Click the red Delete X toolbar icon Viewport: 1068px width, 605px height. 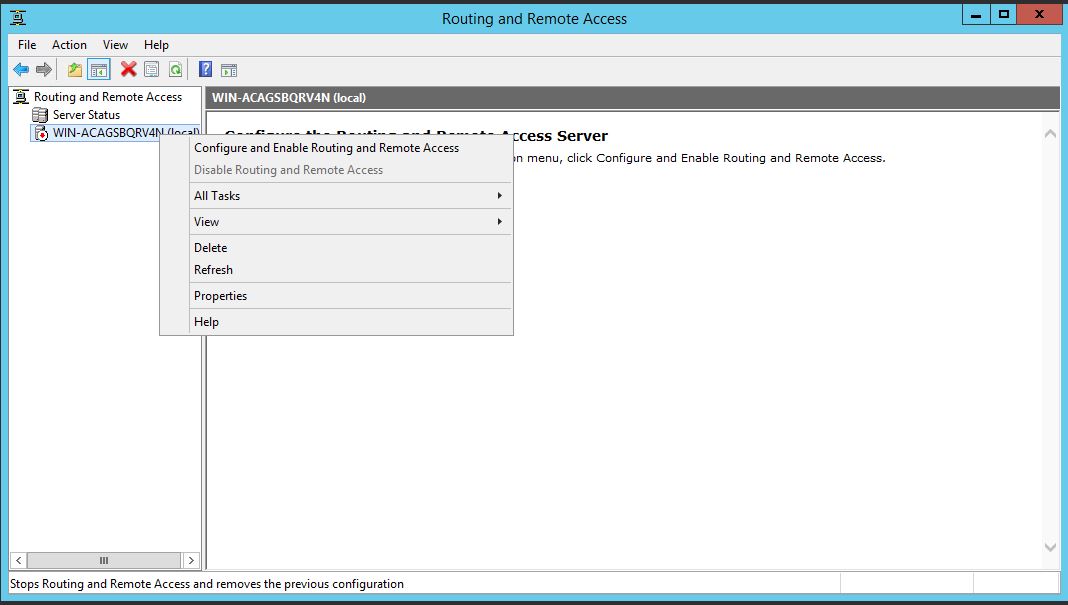coord(127,69)
